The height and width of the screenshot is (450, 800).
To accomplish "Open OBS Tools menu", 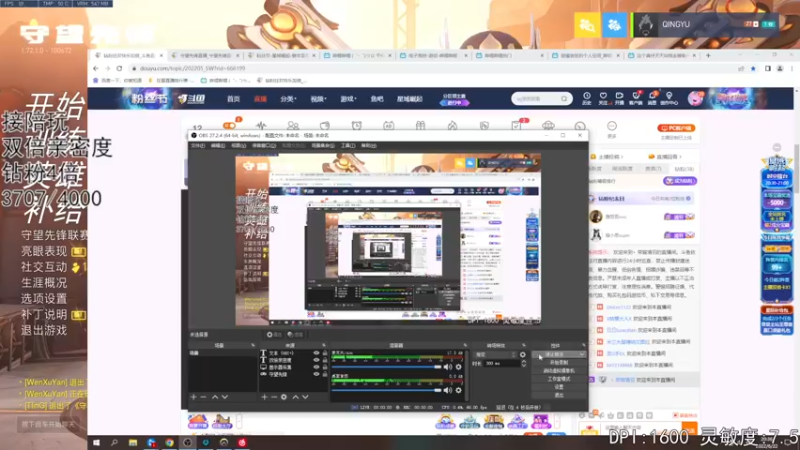I will pyautogui.click(x=348, y=146).
